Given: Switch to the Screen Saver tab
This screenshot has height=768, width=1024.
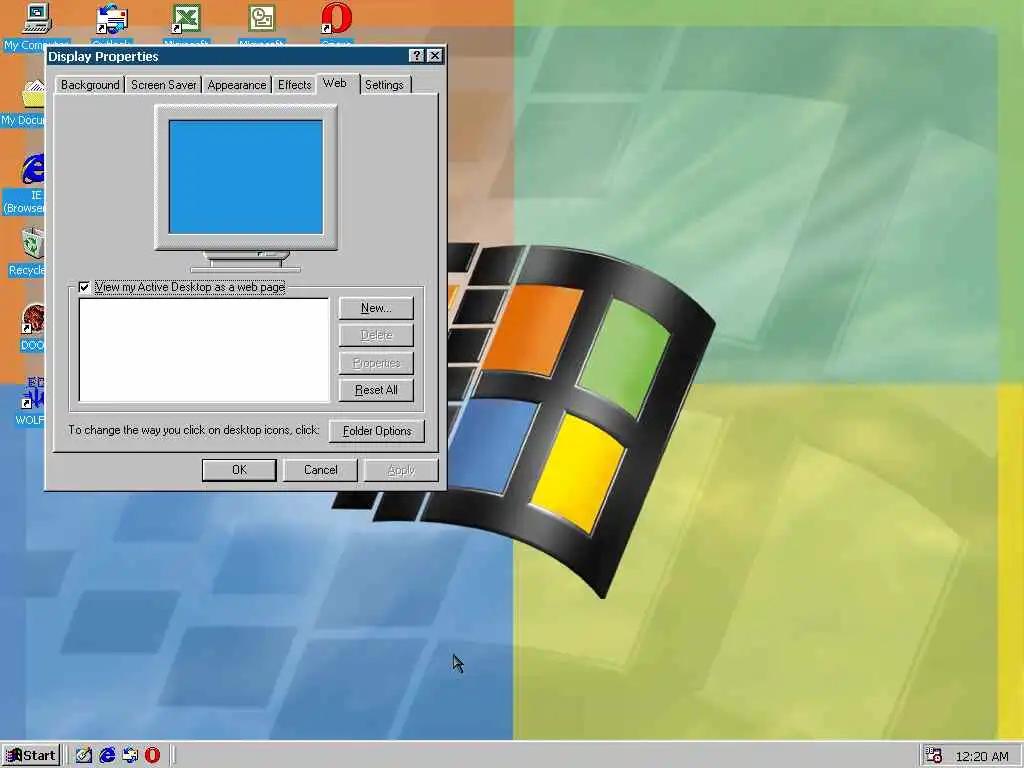Looking at the screenshot, I should pyautogui.click(x=163, y=85).
